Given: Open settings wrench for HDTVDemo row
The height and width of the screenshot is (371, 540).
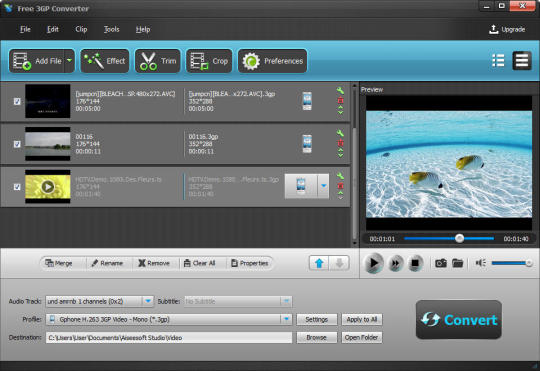Looking at the screenshot, I should [340, 176].
